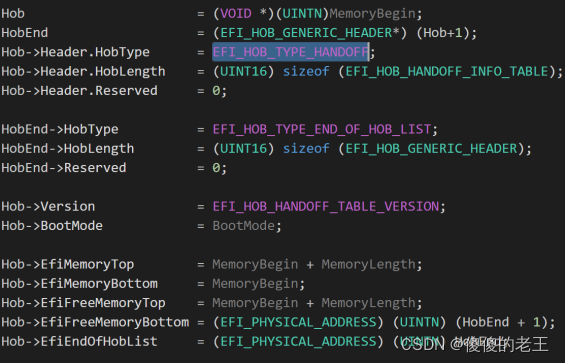This screenshot has width=565, height=363.
Task: Click the HobEnd->HobType identifier
Action: point(60,129)
